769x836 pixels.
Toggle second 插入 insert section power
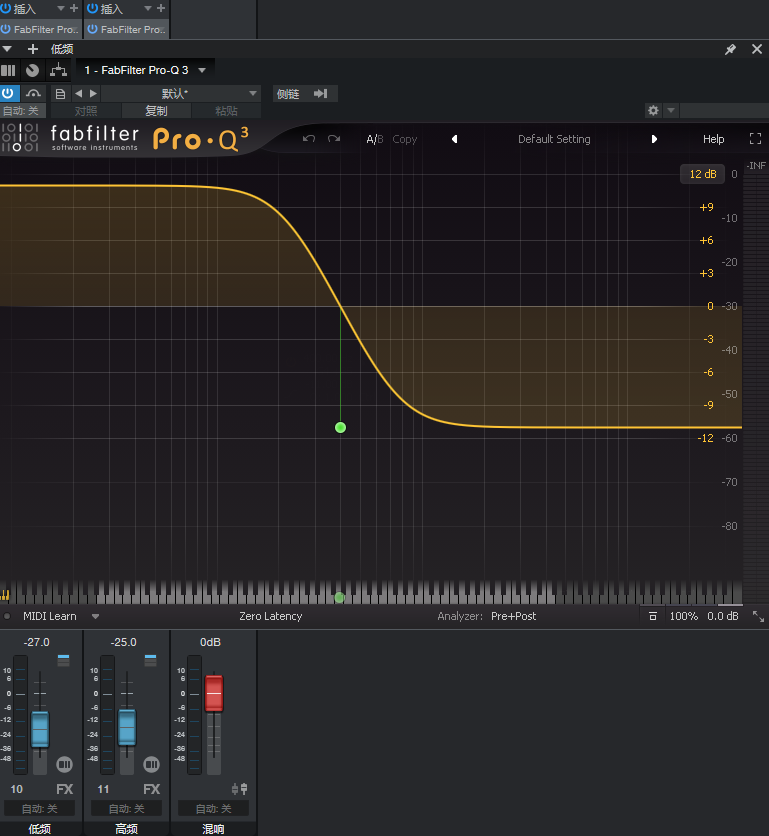(x=92, y=9)
